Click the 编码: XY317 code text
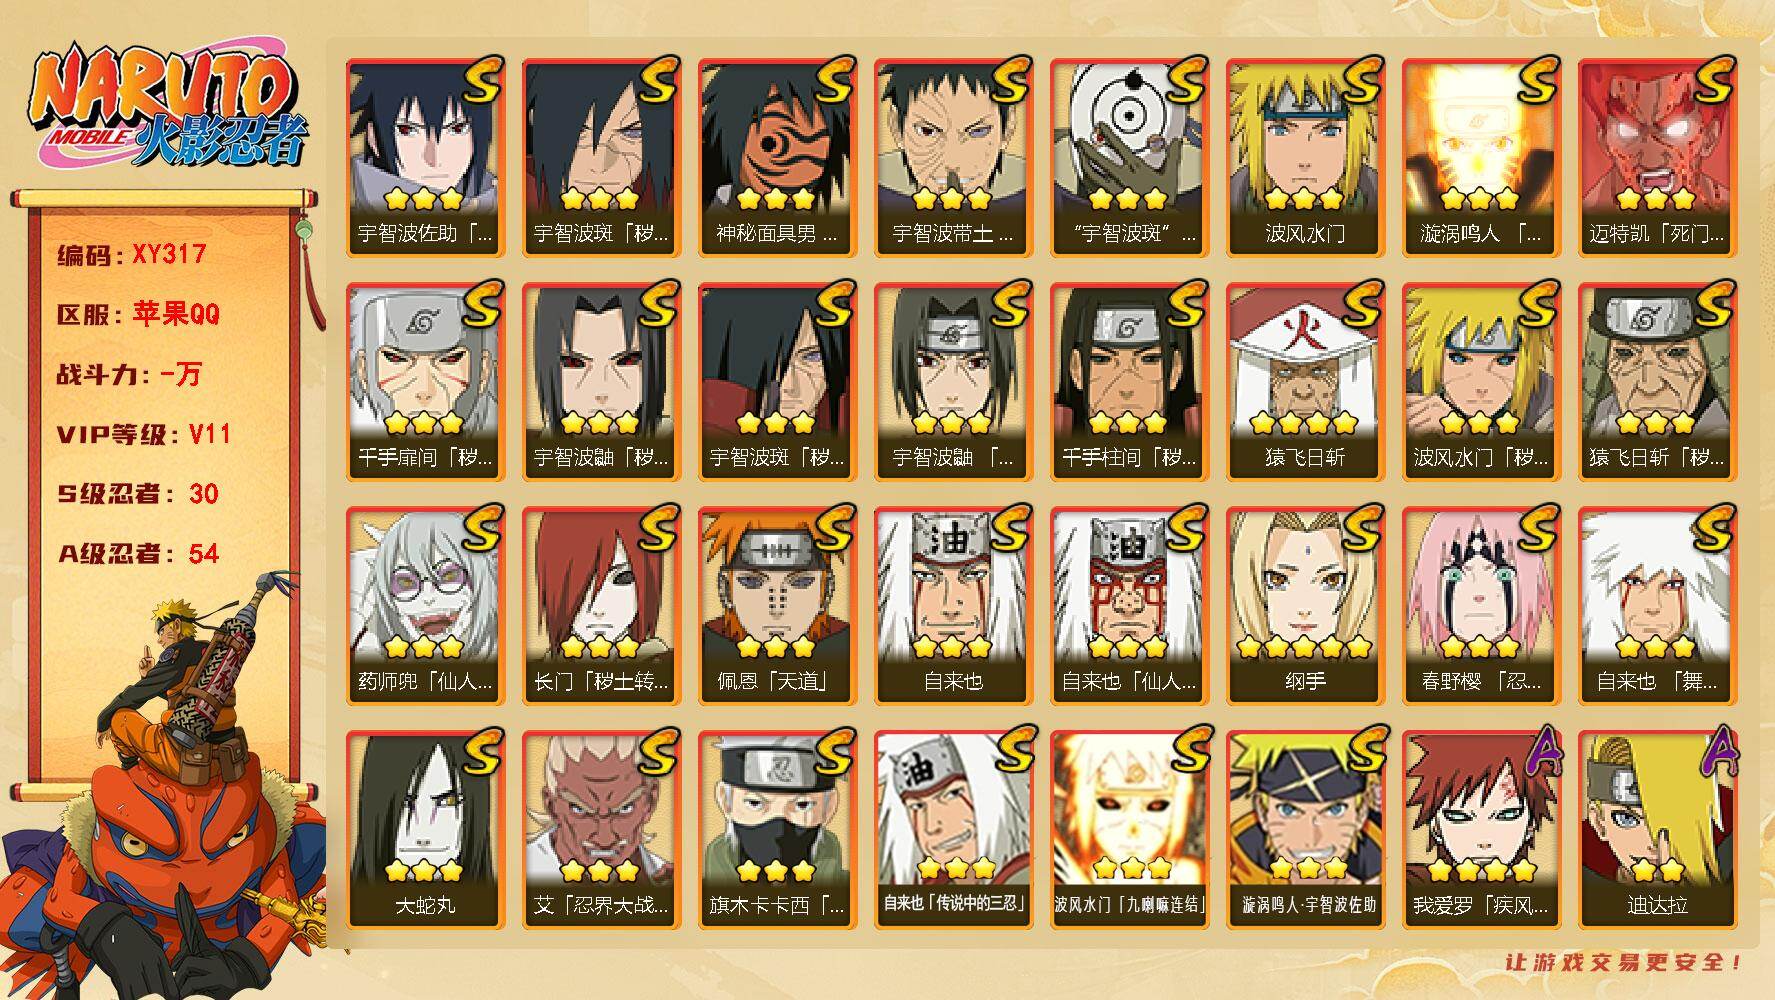This screenshot has height=1000, width=1775. click(132, 254)
